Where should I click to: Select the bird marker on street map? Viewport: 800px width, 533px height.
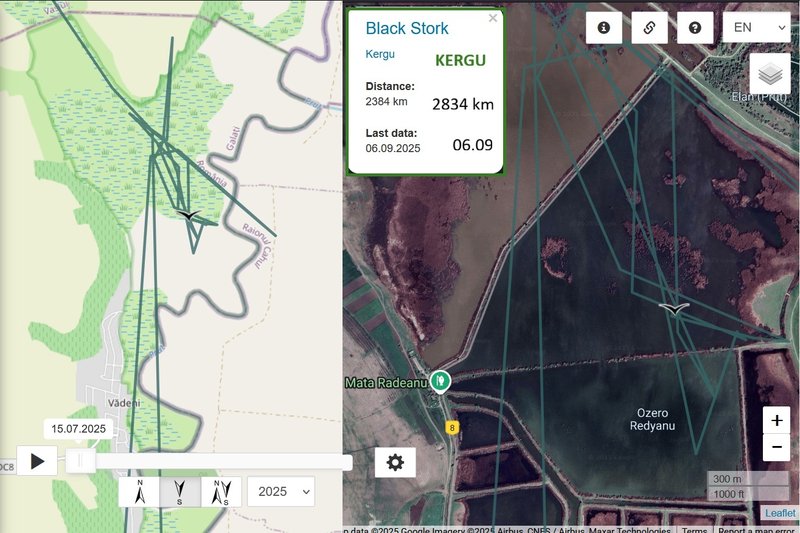[x=189, y=215]
